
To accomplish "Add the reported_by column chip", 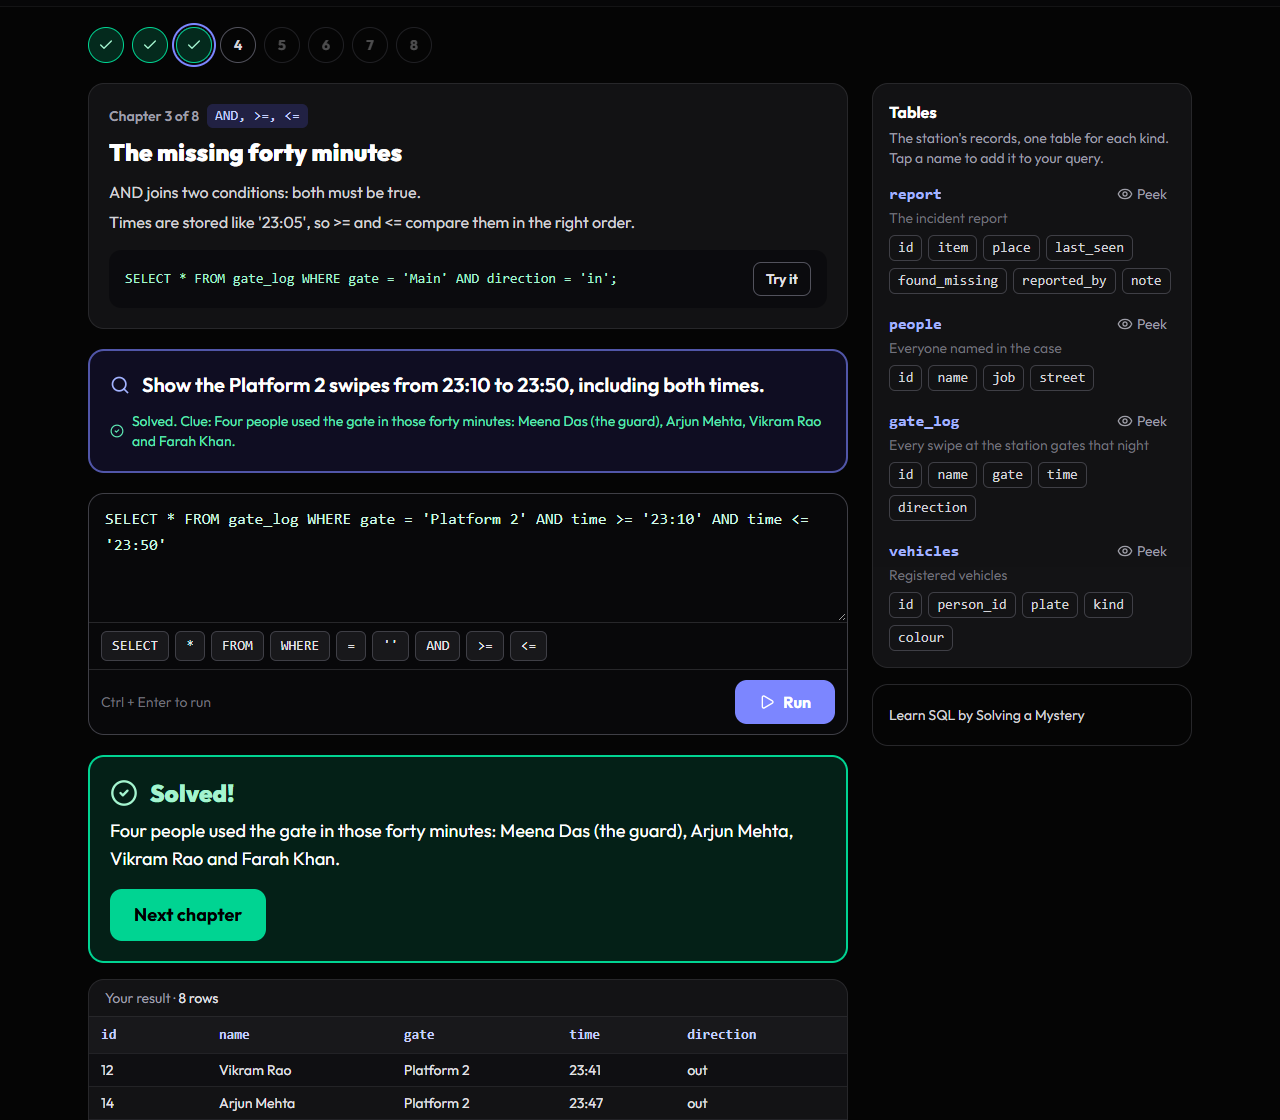I will pyautogui.click(x=1064, y=281).
